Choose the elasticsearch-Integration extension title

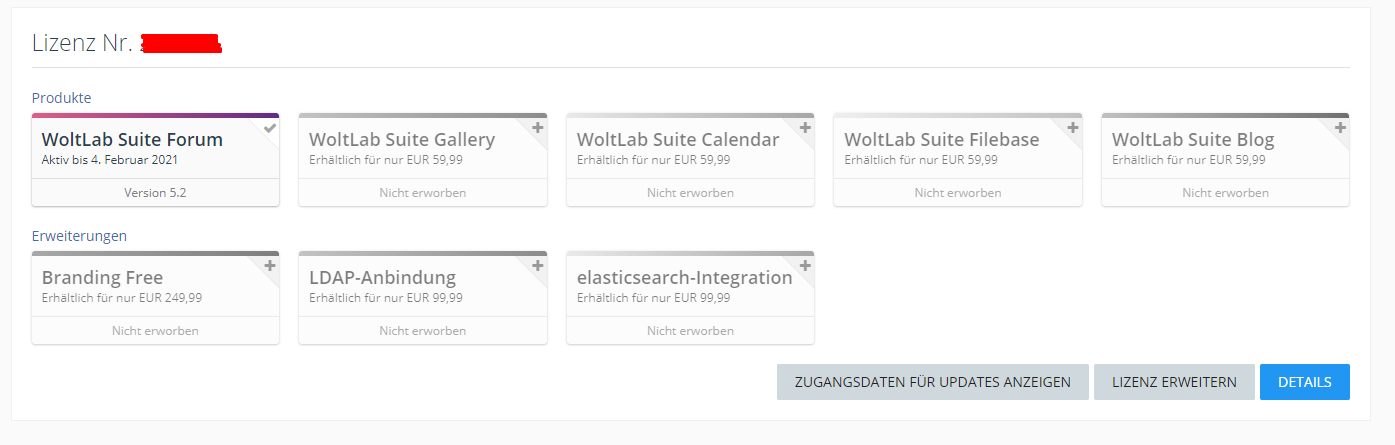684,278
